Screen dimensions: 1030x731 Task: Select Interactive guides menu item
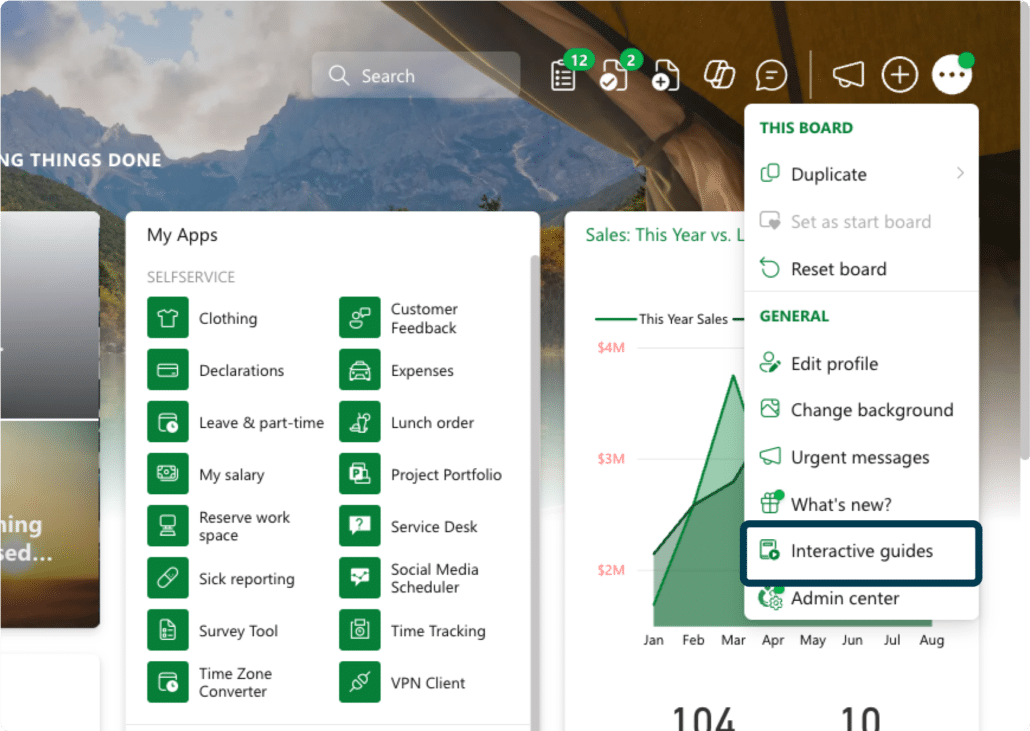coord(861,552)
